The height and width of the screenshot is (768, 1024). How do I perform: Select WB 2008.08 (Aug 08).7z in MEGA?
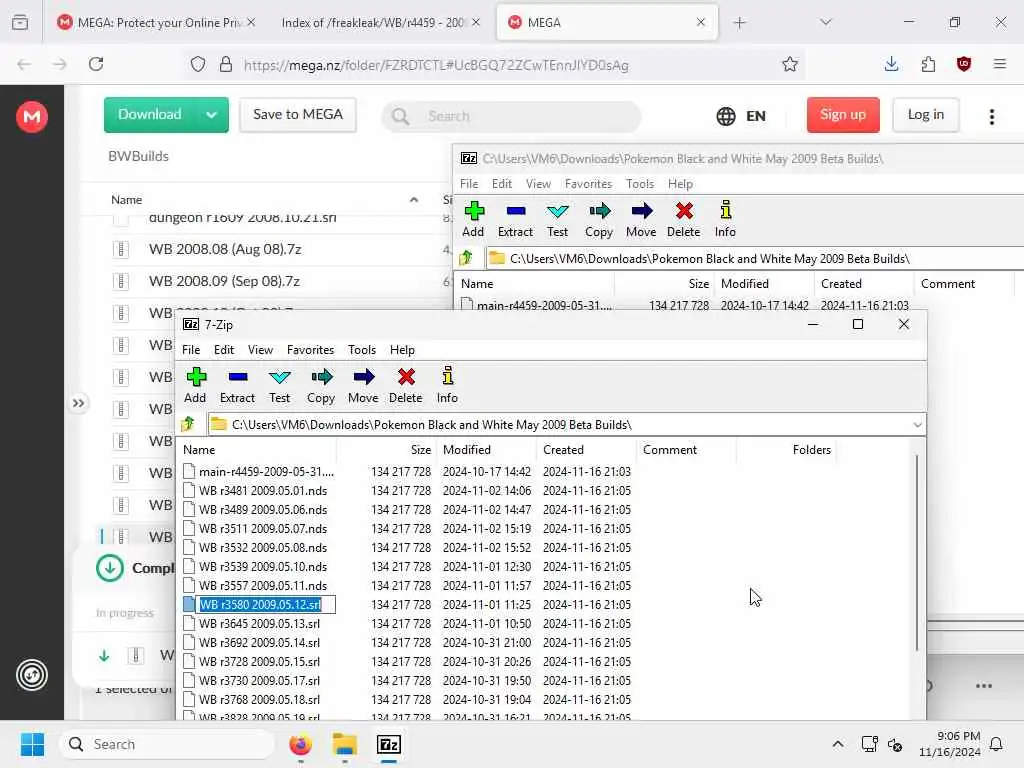point(225,249)
